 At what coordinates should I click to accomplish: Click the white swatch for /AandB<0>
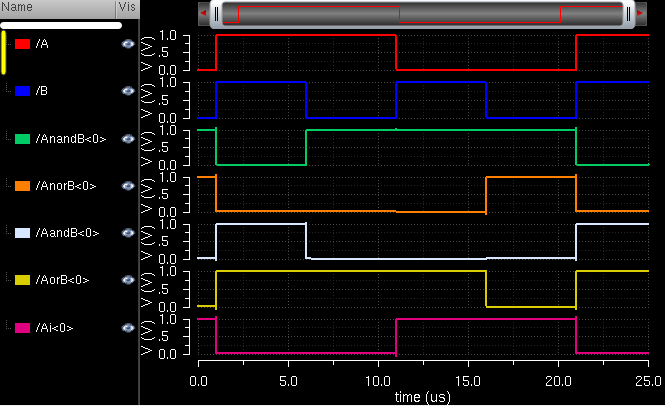point(22,233)
